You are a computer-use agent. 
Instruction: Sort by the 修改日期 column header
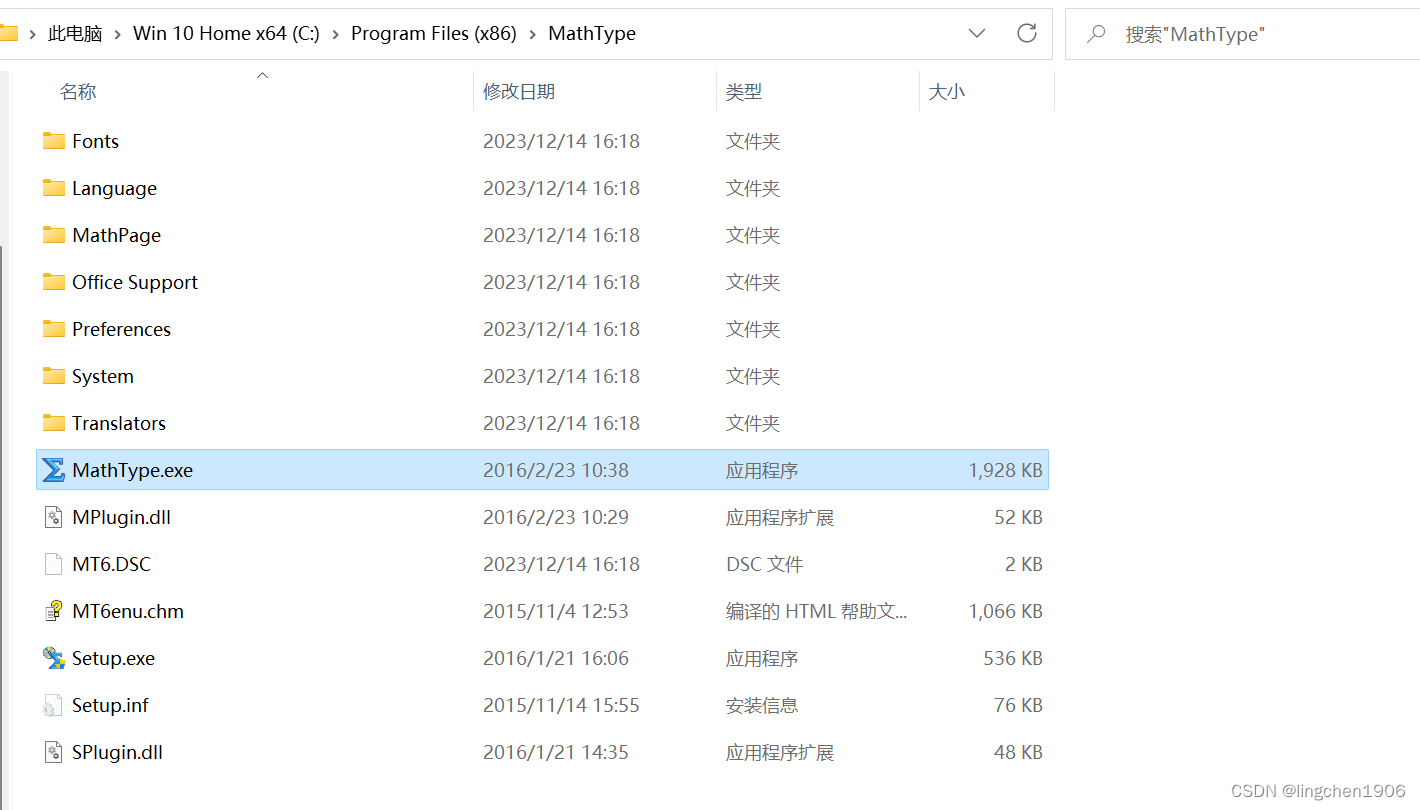pos(519,92)
